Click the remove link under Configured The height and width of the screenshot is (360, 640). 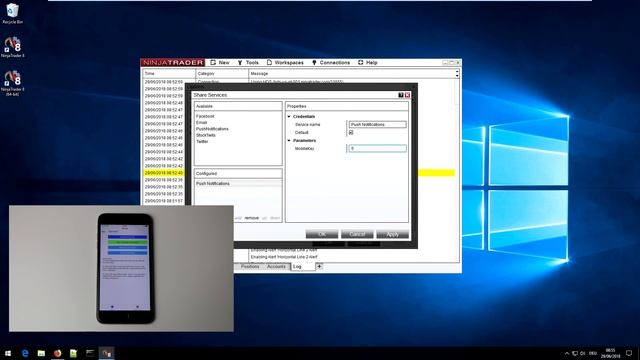251,218
